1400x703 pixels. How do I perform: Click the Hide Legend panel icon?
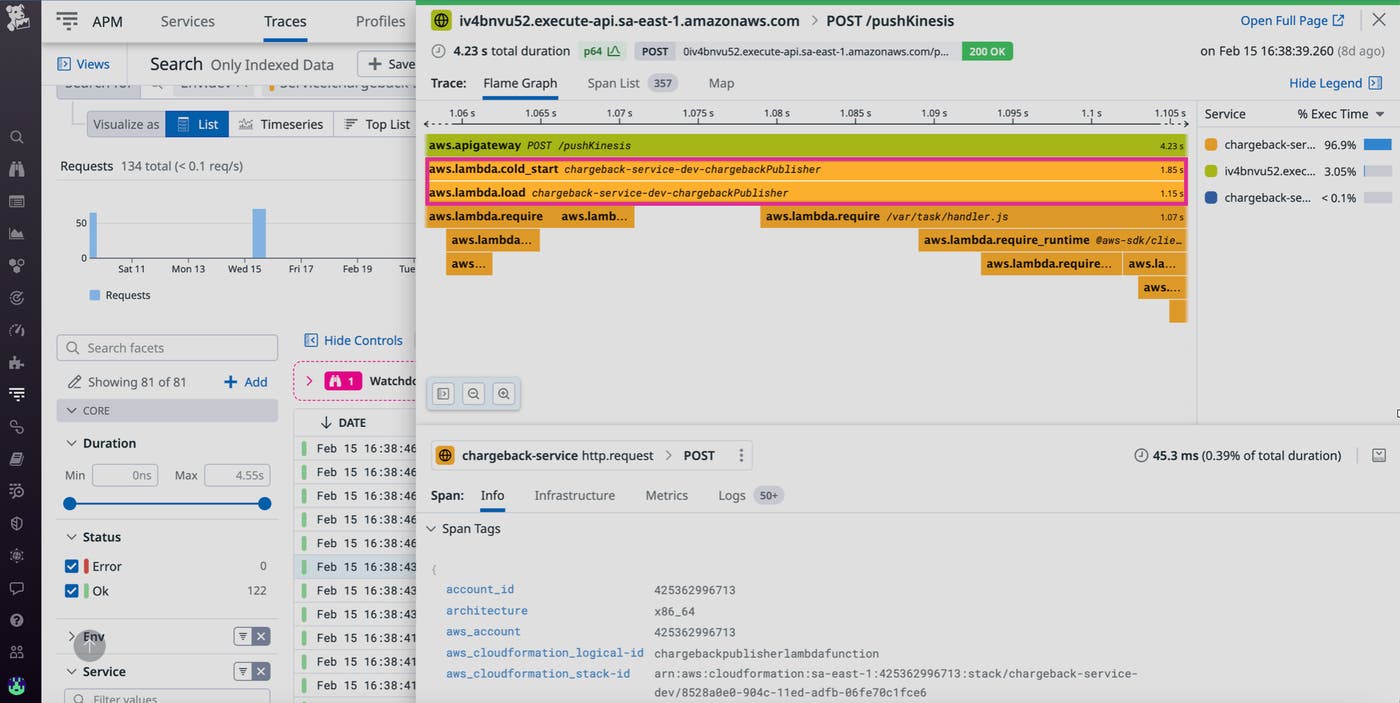1375,83
